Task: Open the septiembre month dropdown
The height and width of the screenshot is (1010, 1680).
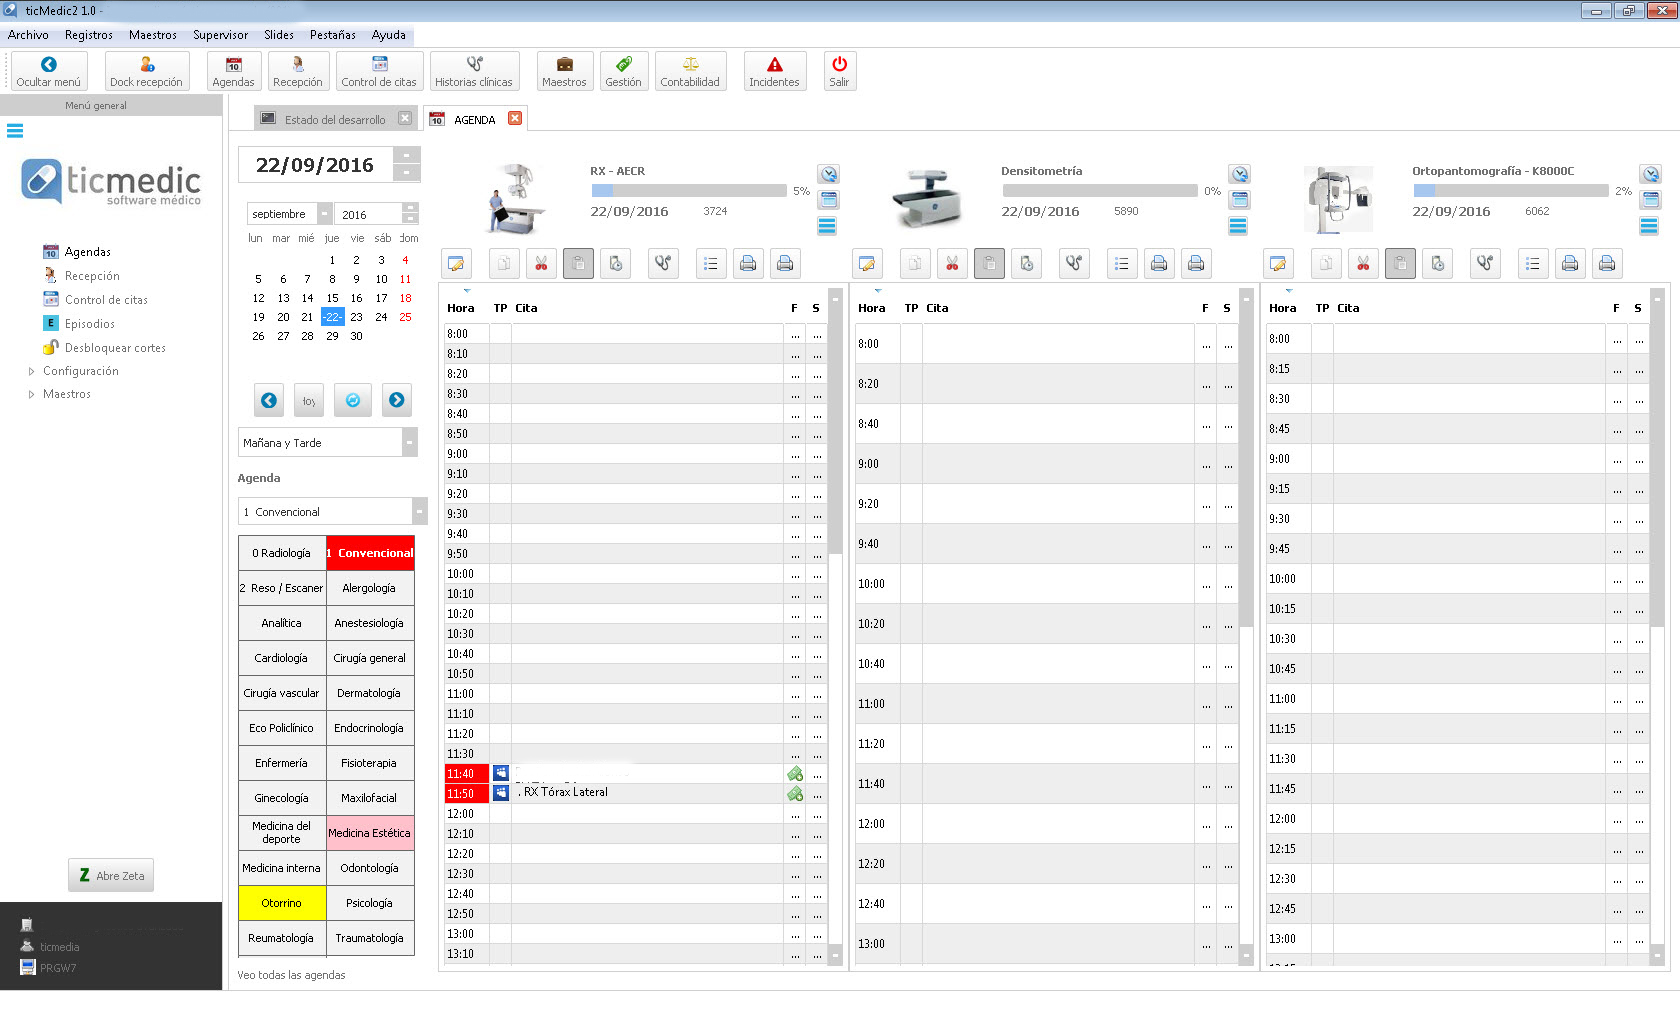Action: click(324, 214)
